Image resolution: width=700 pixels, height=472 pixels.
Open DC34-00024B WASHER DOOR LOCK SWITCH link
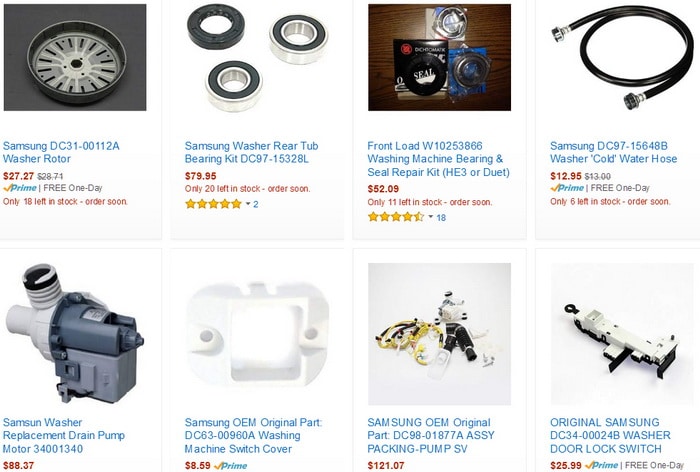(610, 435)
